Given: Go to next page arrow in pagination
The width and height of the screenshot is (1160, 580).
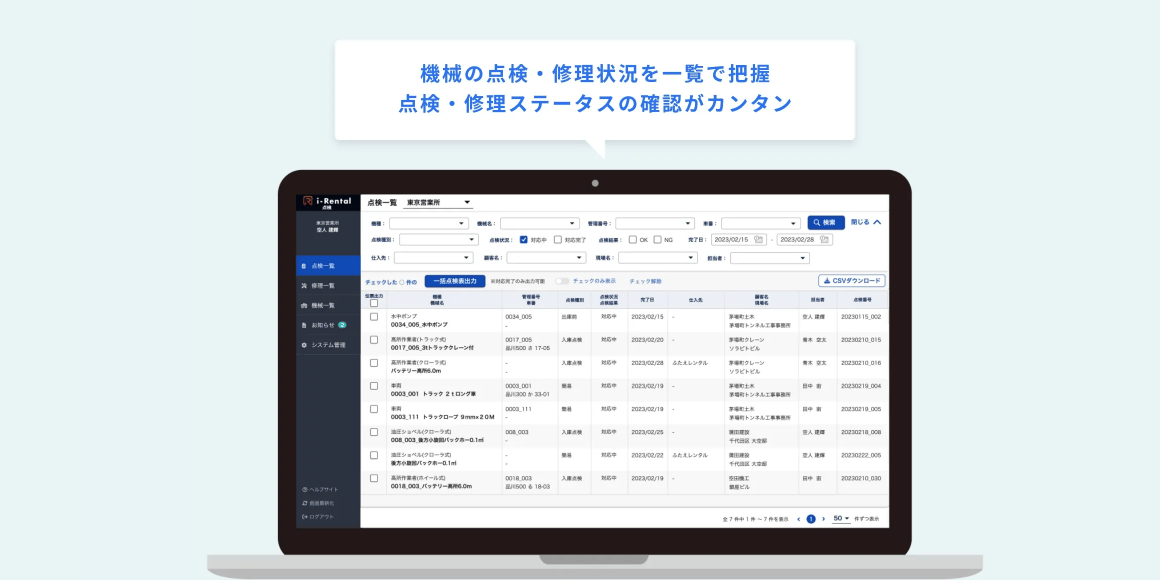Looking at the screenshot, I should pos(824,519).
